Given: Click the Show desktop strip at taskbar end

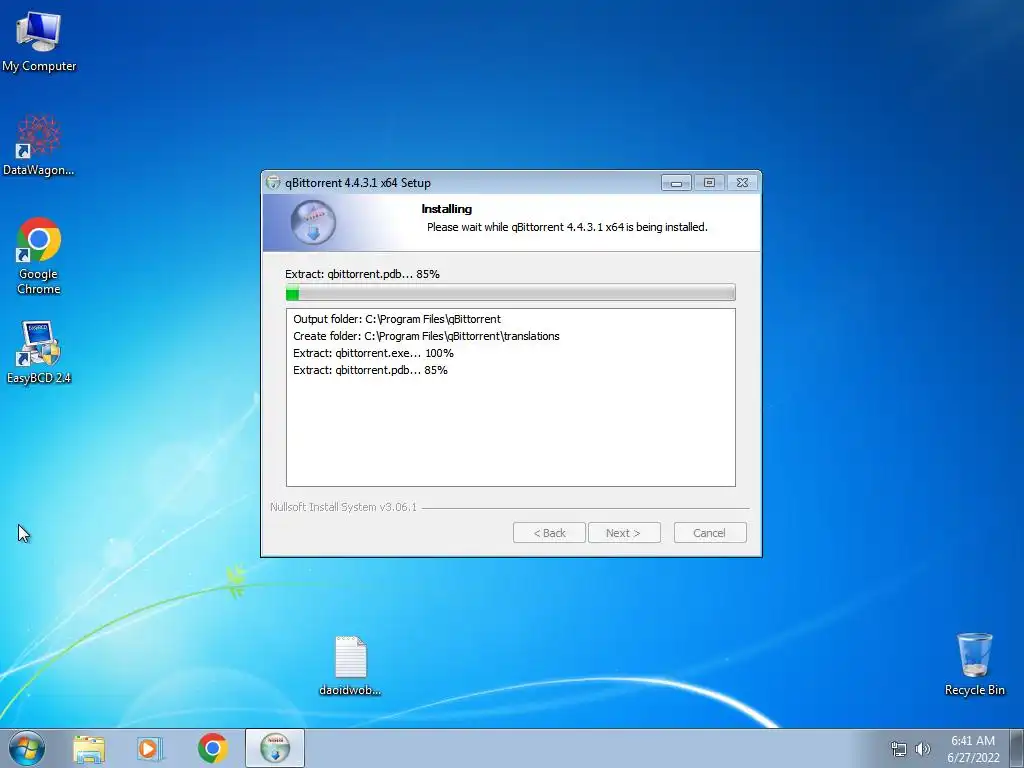Looking at the screenshot, I should coord(1017,748).
